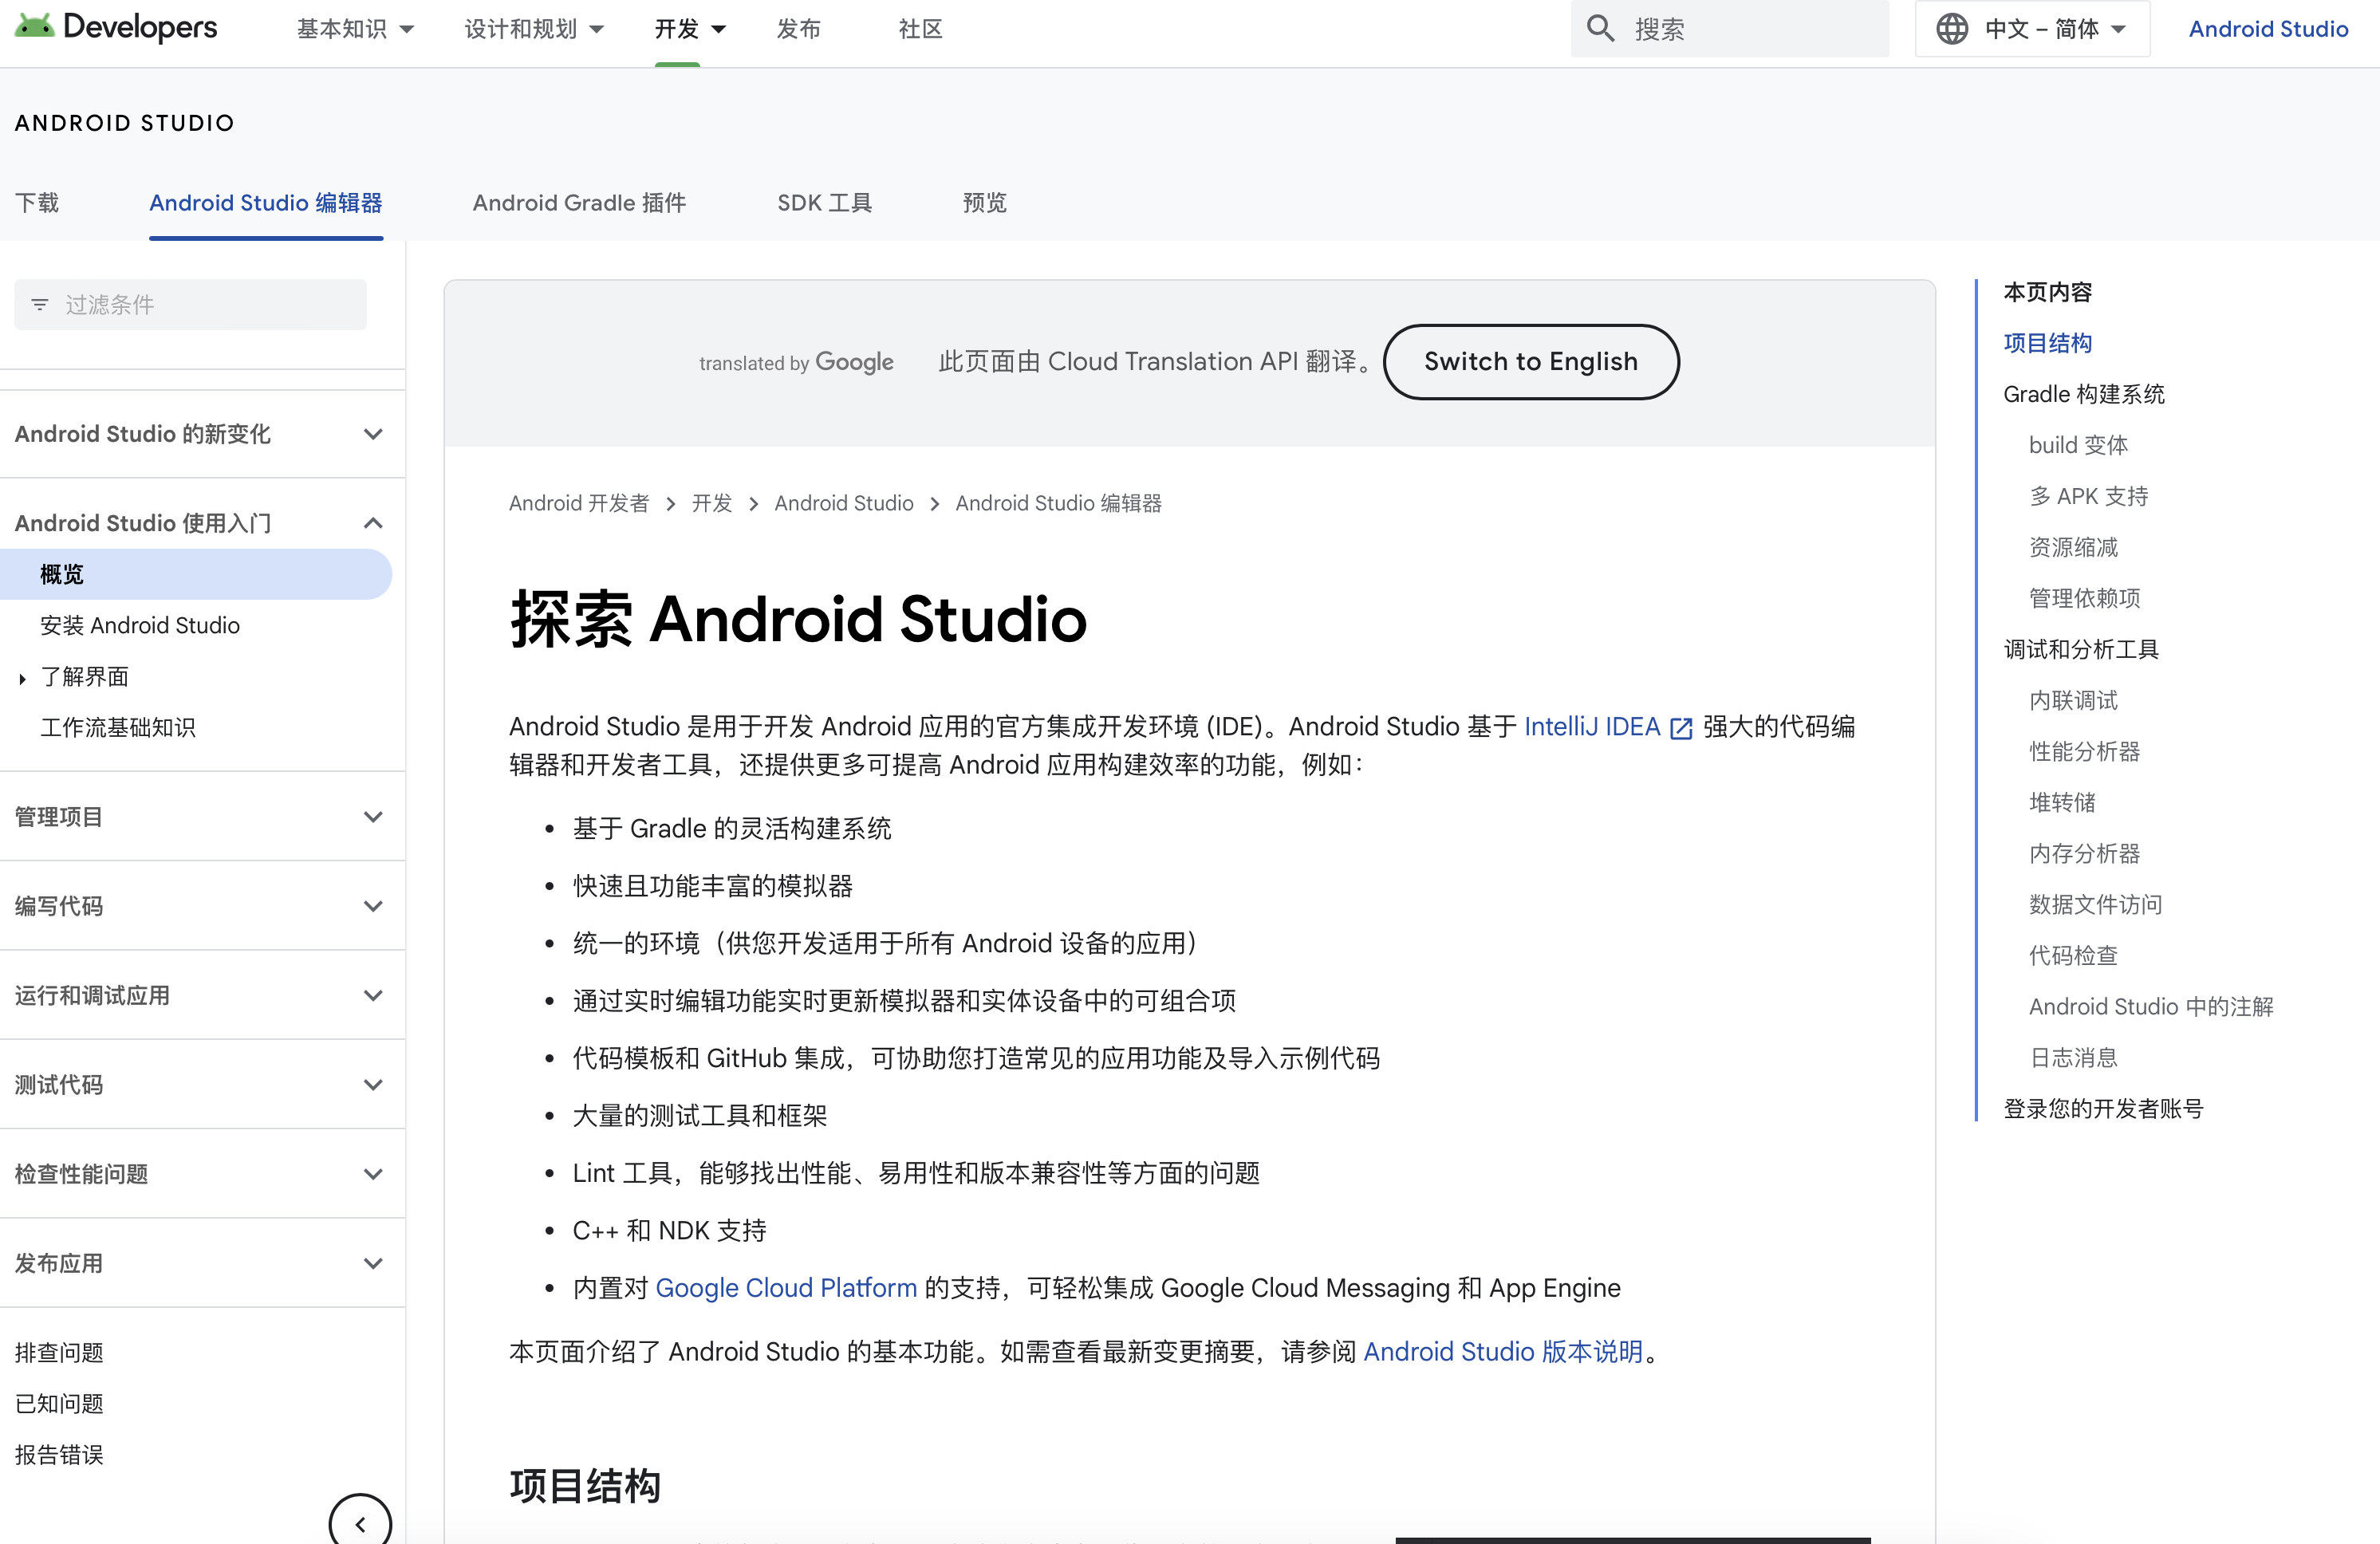Switch to SDK 工具 tab
The width and height of the screenshot is (2380, 1544).
(824, 203)
